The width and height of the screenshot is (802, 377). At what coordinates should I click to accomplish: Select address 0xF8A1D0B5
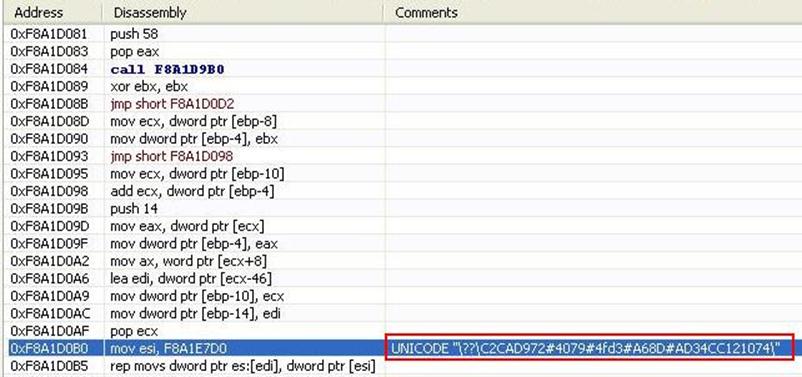[49, 366]
